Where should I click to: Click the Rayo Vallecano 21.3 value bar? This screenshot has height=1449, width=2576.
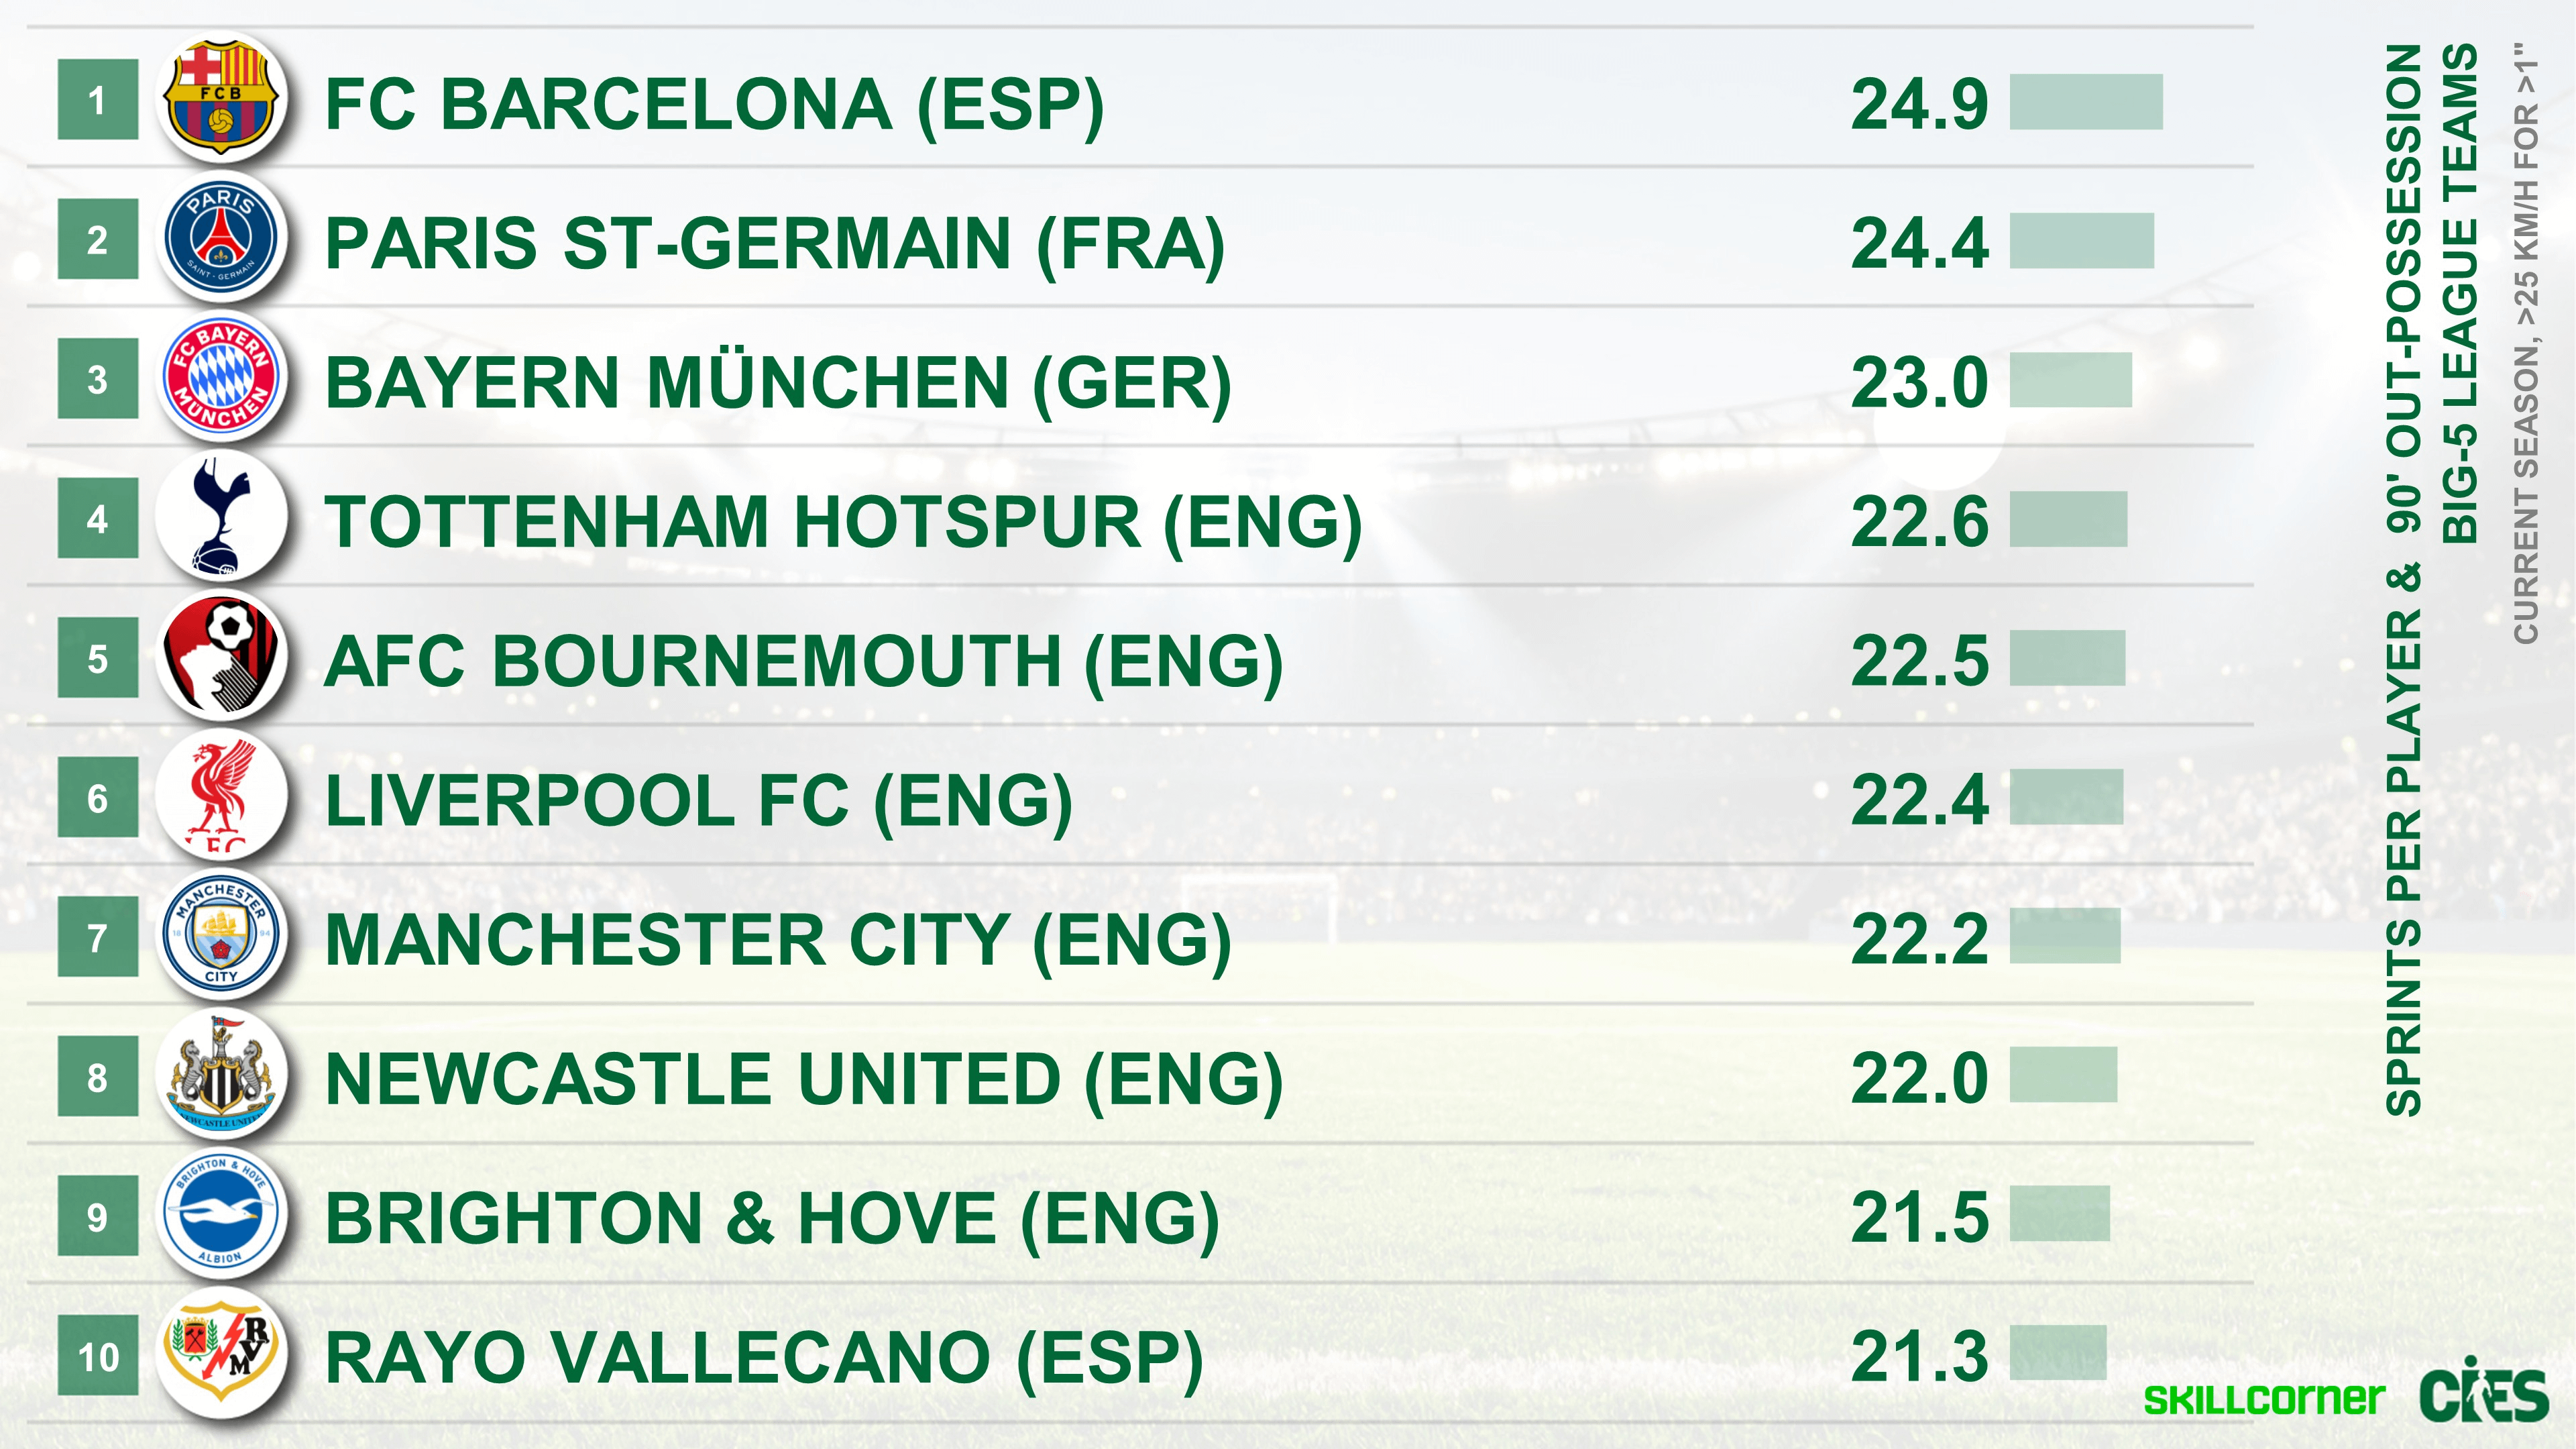pyautogui.click(x=2057, y=1353)
